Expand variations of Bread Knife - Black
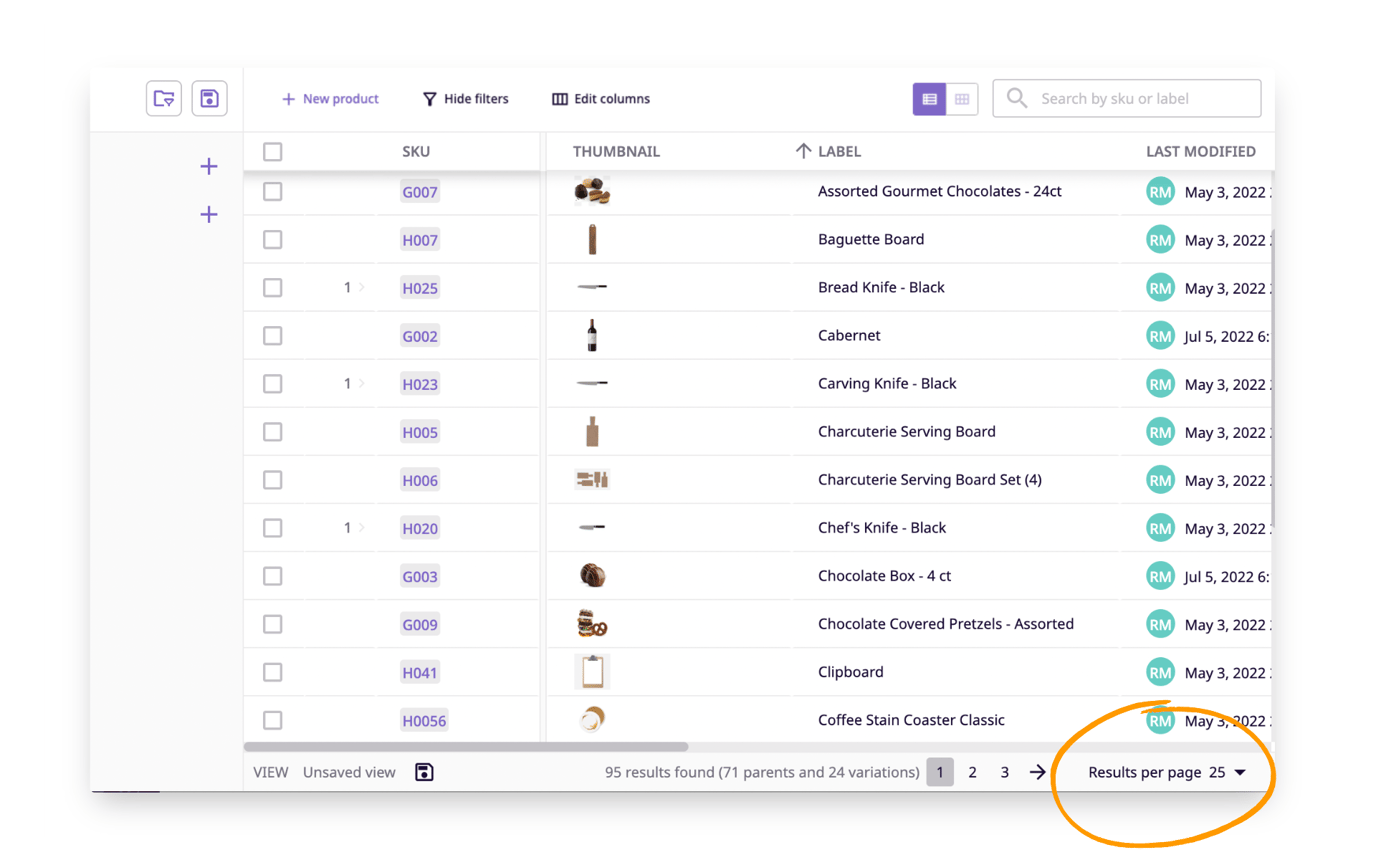Viewport: 1376px width, 860px height. coord(360,287)
